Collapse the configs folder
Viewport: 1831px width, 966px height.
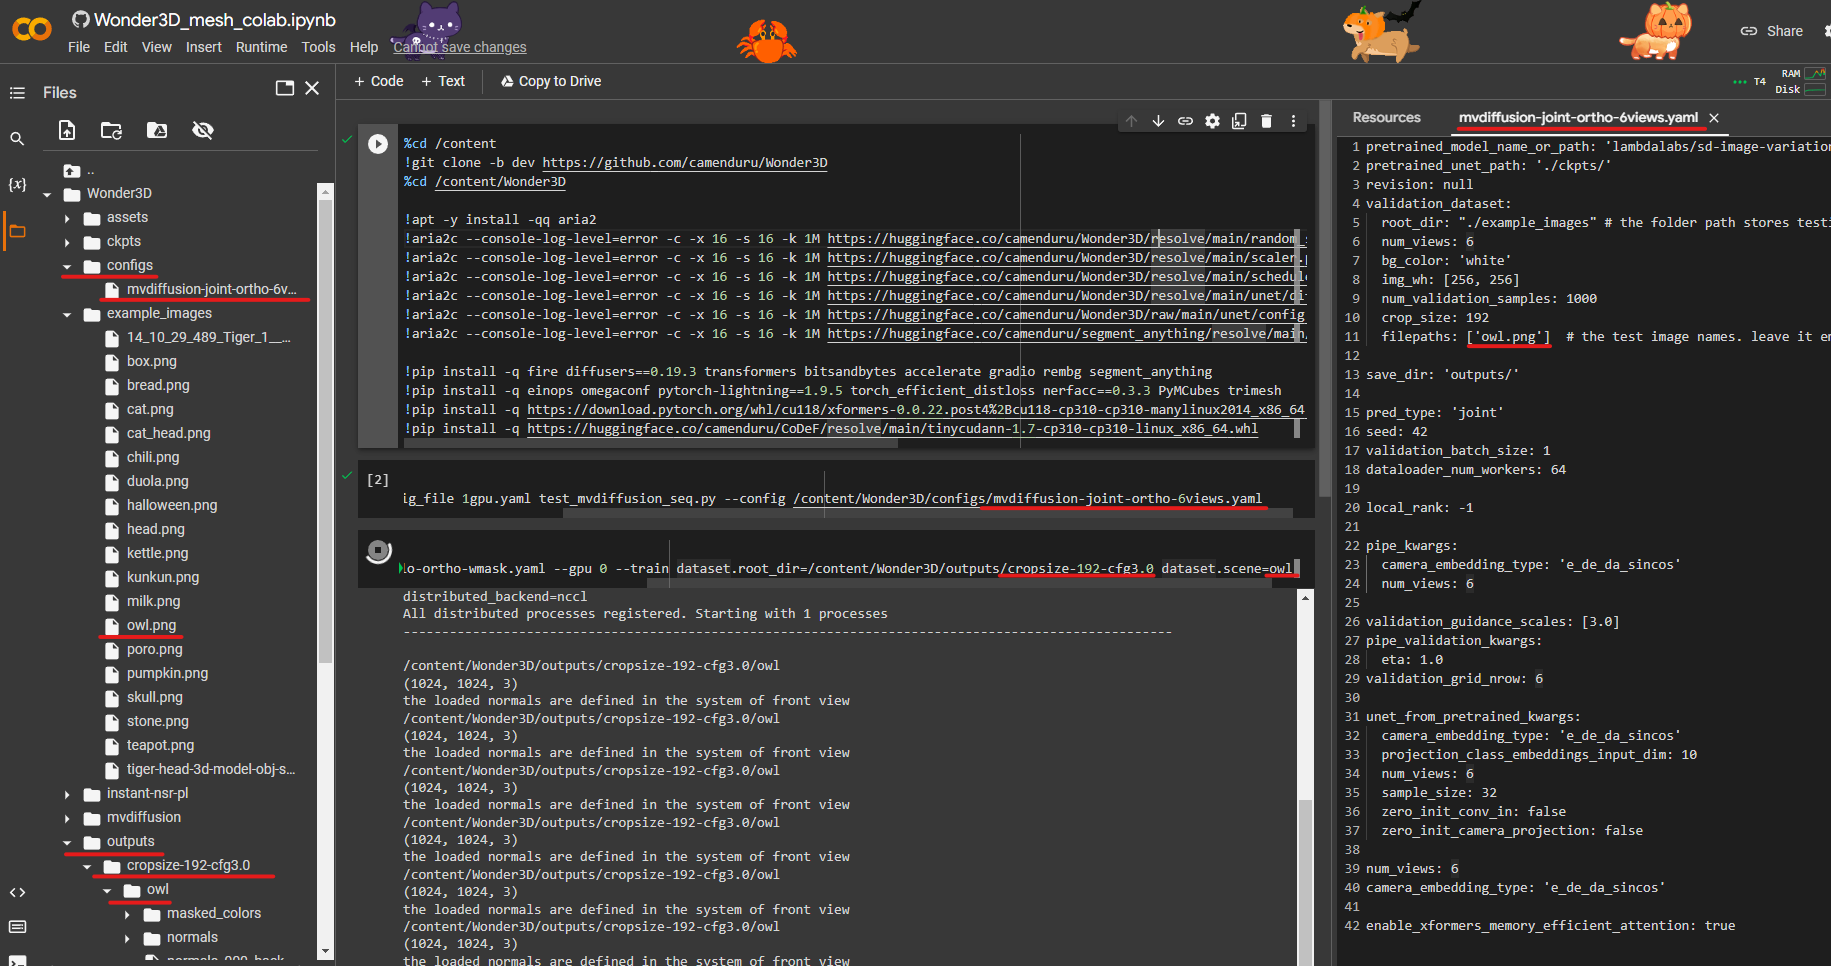click(67, 266)
